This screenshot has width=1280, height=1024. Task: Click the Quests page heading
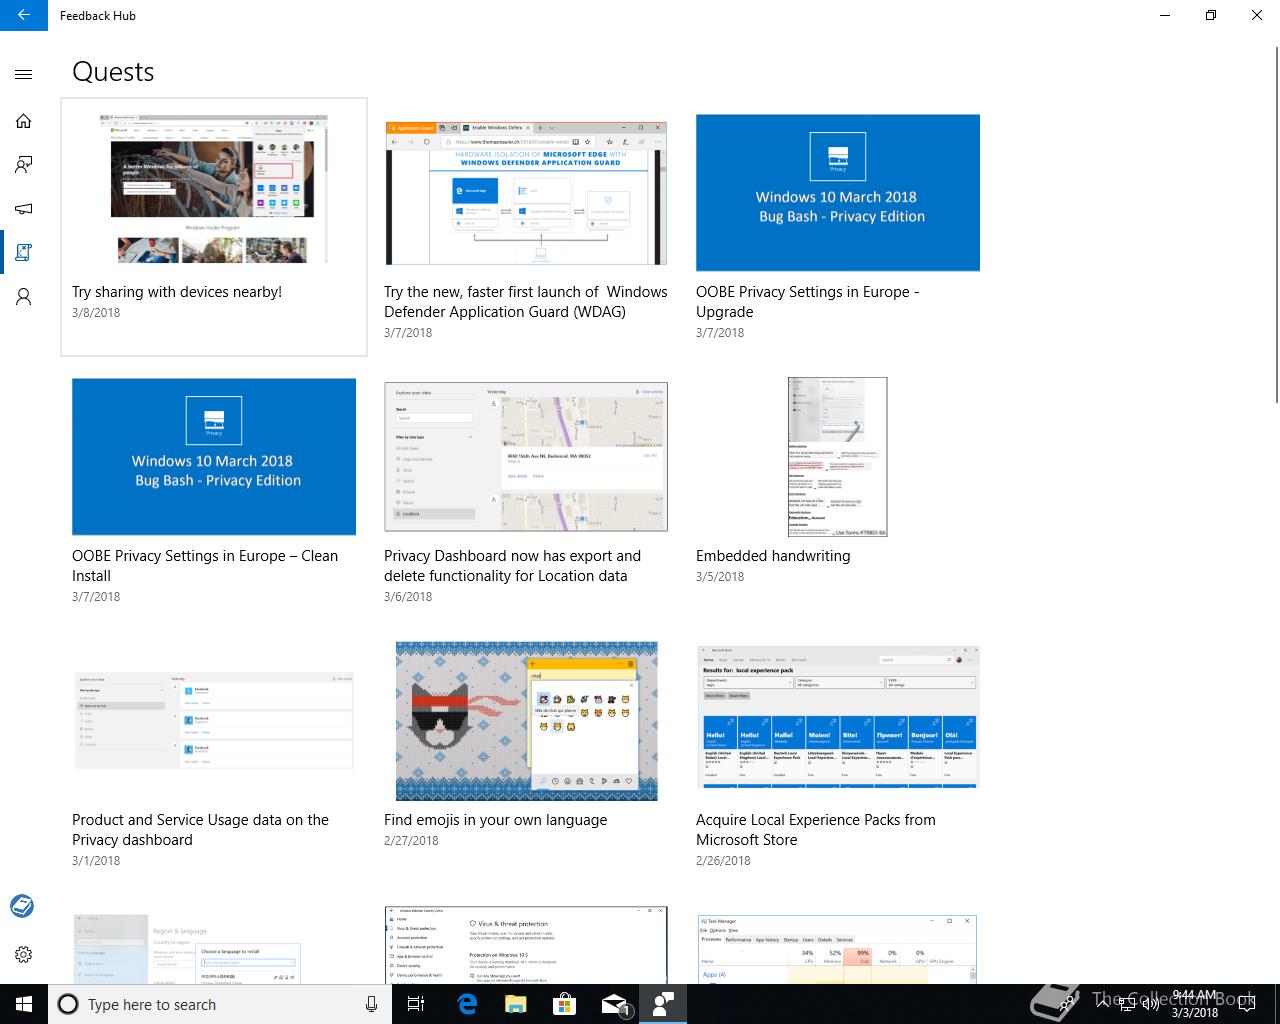coord(113,72)
